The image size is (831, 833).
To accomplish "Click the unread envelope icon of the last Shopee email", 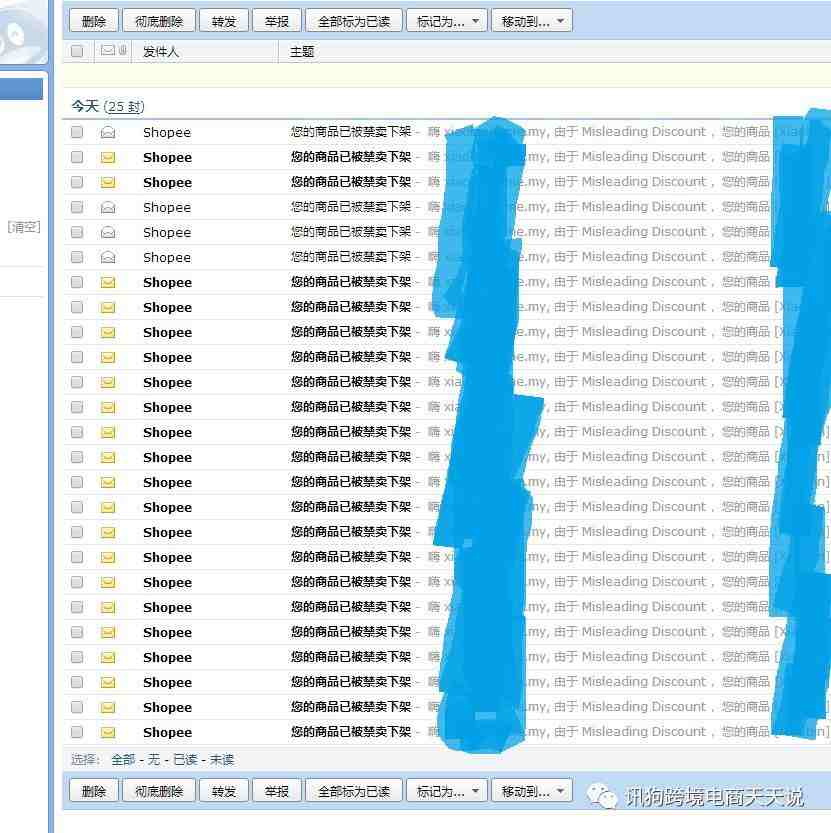I will pos(108,732).
